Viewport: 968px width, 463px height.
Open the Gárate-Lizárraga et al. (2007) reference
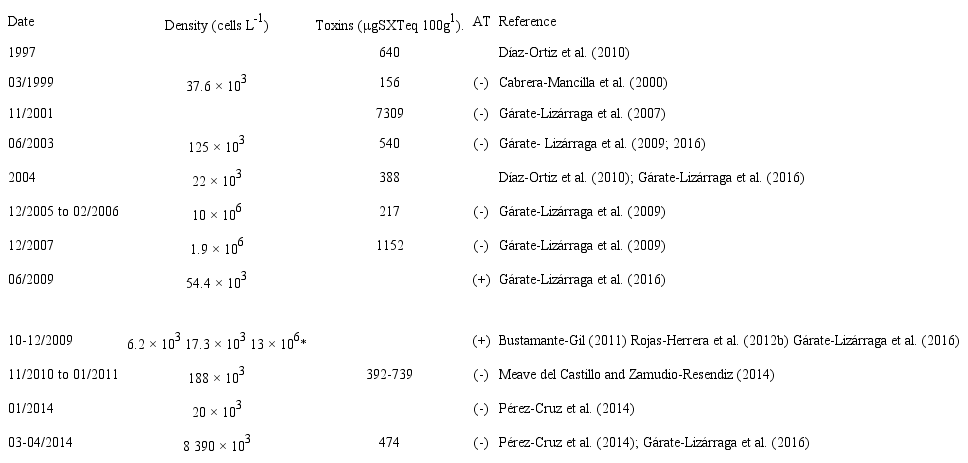582,113
